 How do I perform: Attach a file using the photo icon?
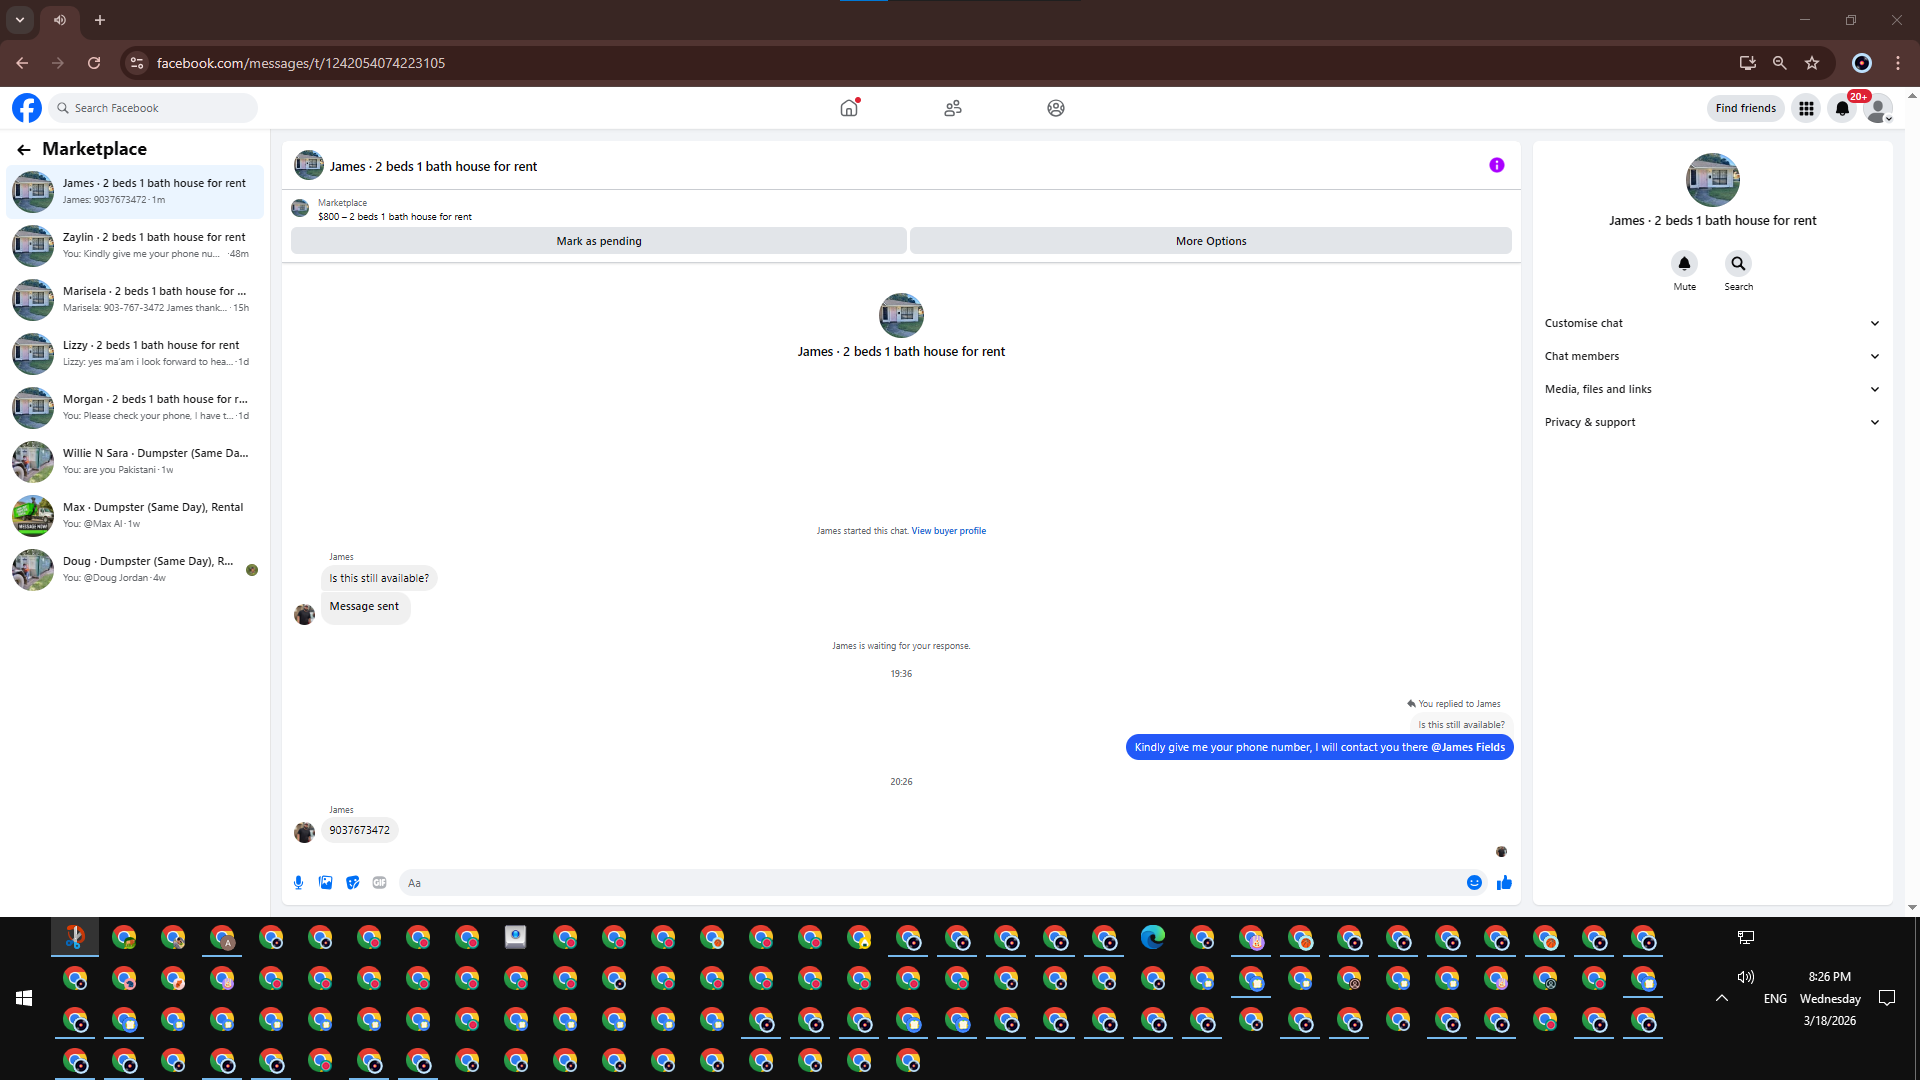pos(325,883)
